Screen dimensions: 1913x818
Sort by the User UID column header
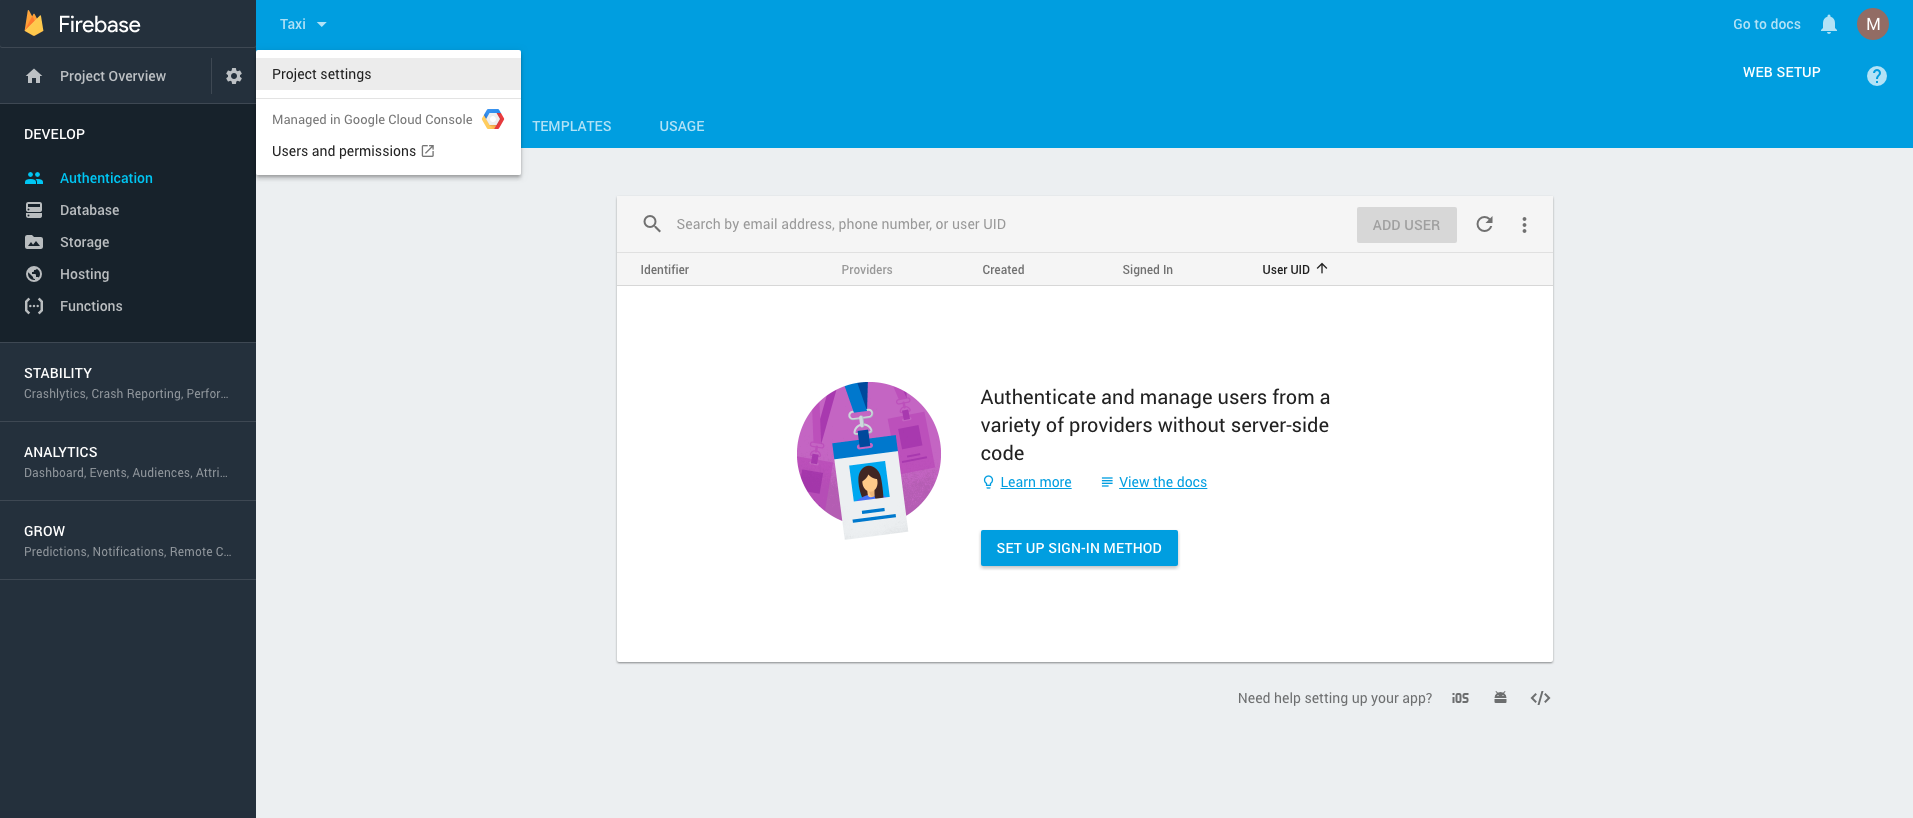point(1286,269)
